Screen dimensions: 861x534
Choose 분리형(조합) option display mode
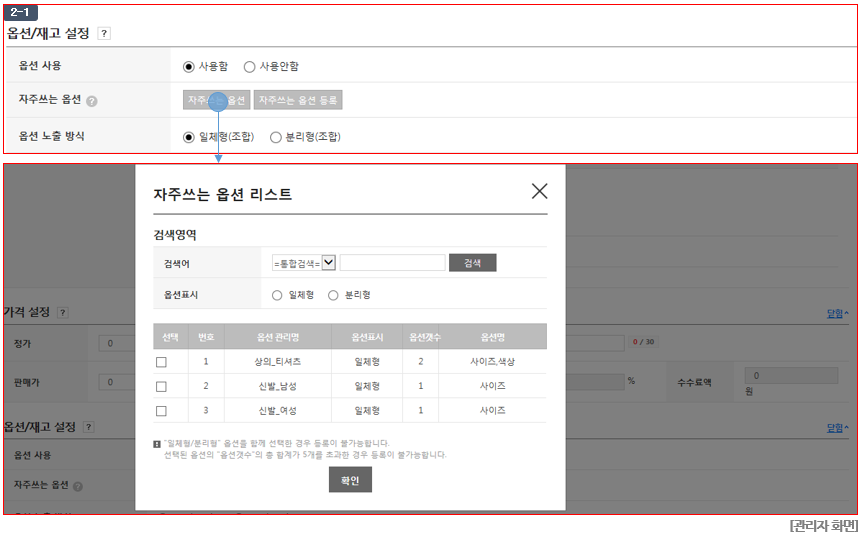(276, 137)
